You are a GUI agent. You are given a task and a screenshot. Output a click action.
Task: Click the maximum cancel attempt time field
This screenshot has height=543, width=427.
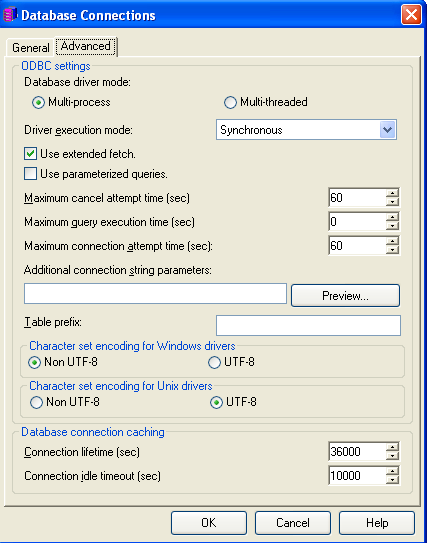[x=357, y=197]
